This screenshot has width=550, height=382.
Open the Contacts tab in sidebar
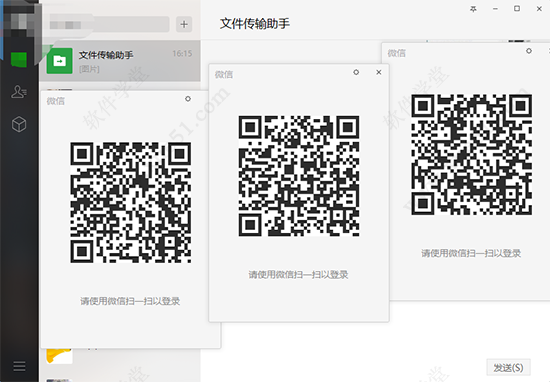coord(19,92)
